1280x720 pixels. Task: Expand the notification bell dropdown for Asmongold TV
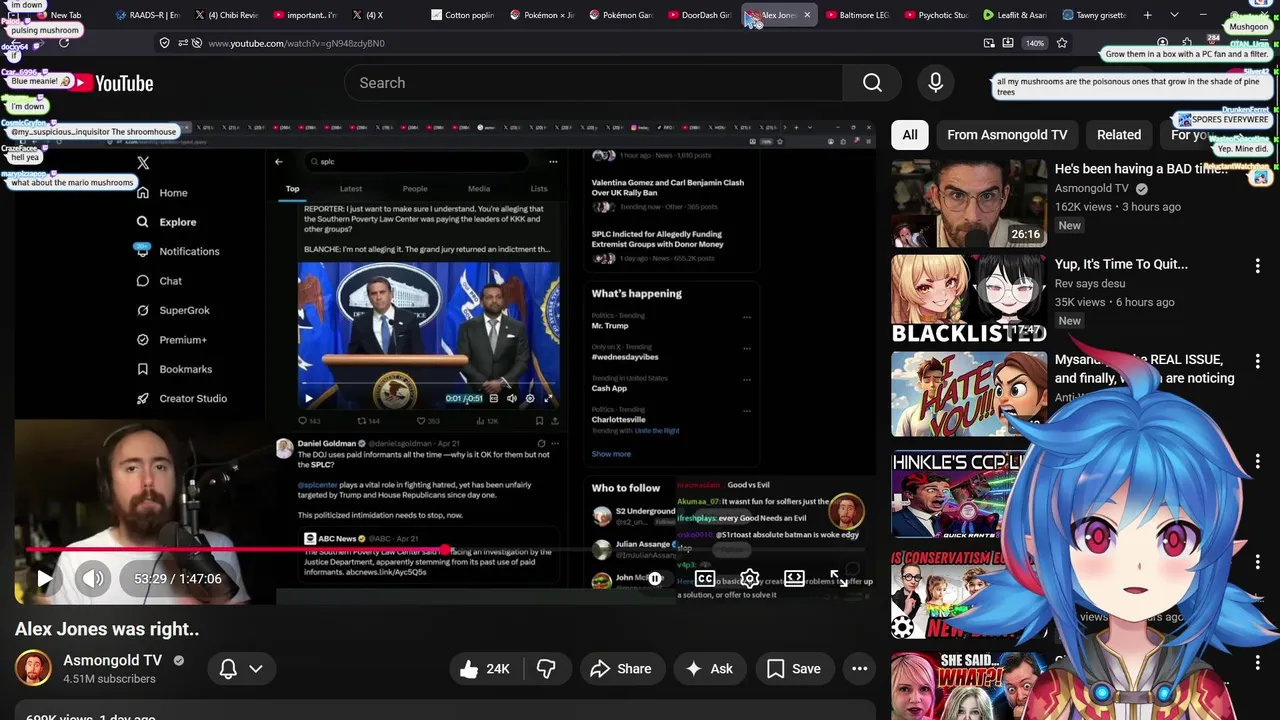241,669
